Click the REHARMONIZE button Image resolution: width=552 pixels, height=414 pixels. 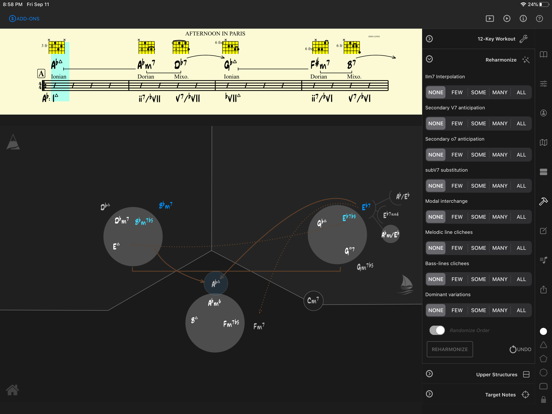pyautogui.click(x=450, y=349)
